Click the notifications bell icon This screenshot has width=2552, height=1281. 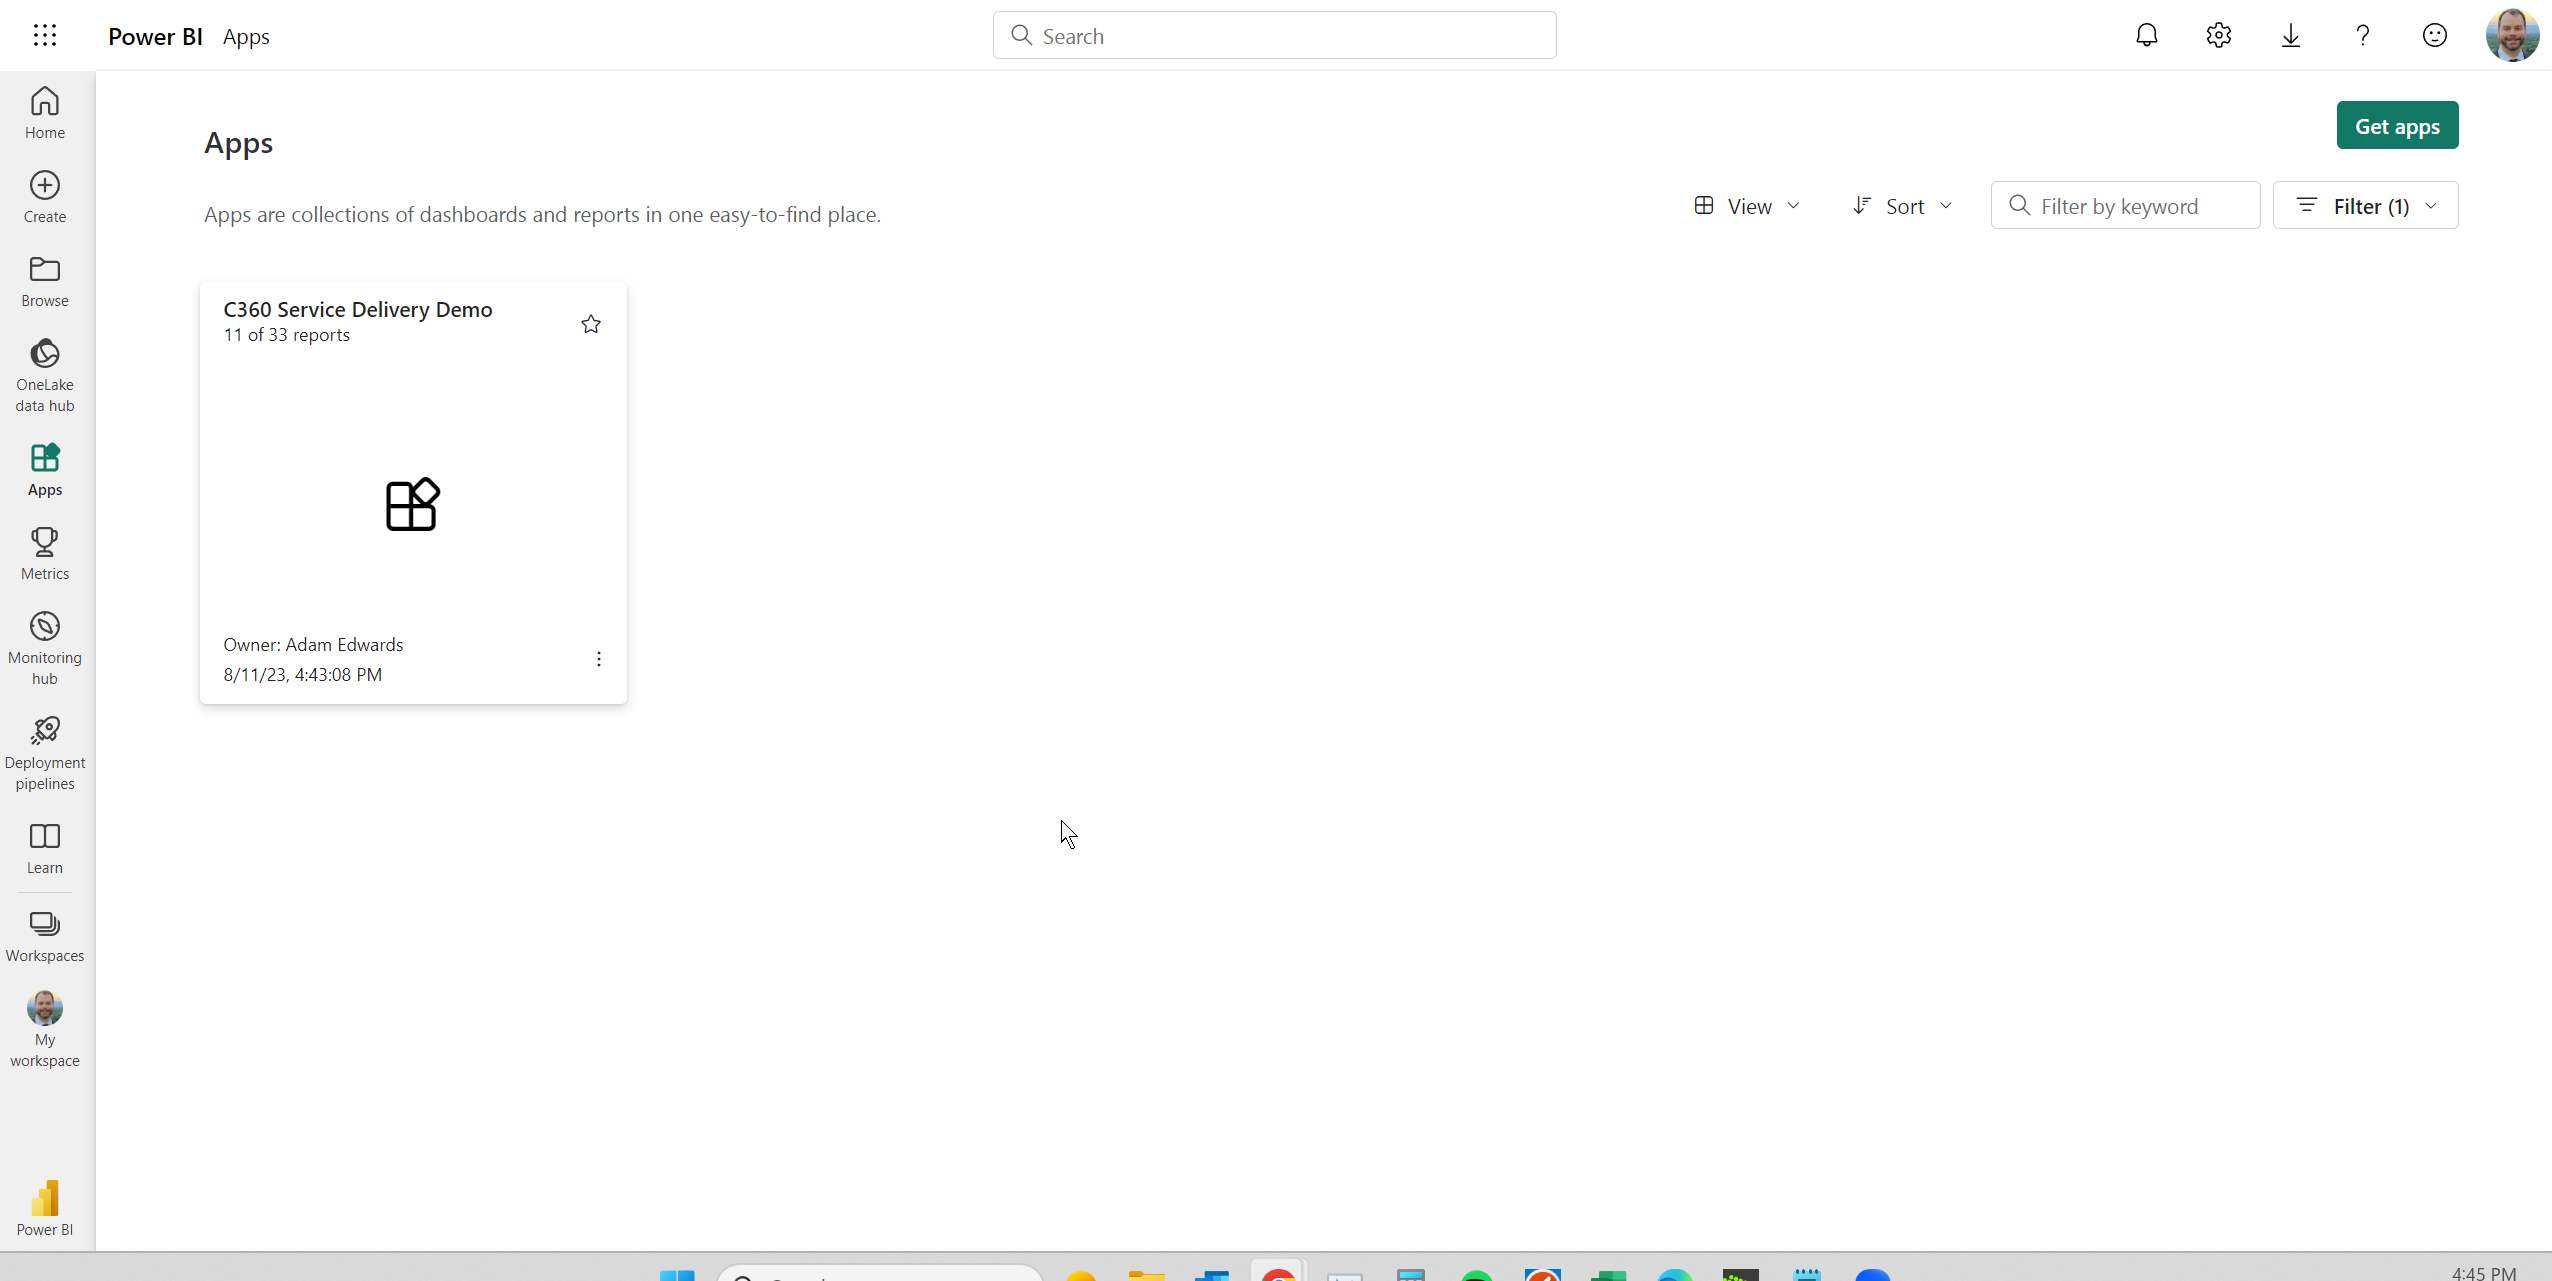click(x=2146, y=36)
